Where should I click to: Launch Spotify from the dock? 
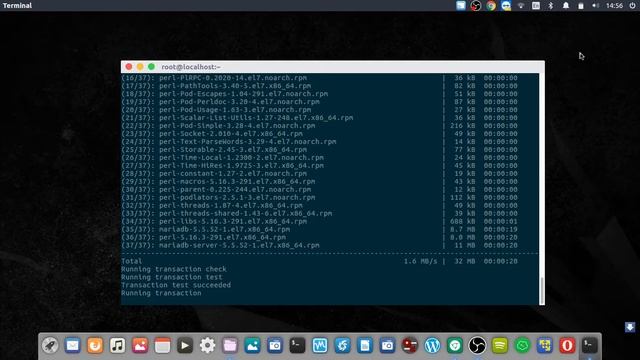tap(500, 346)
